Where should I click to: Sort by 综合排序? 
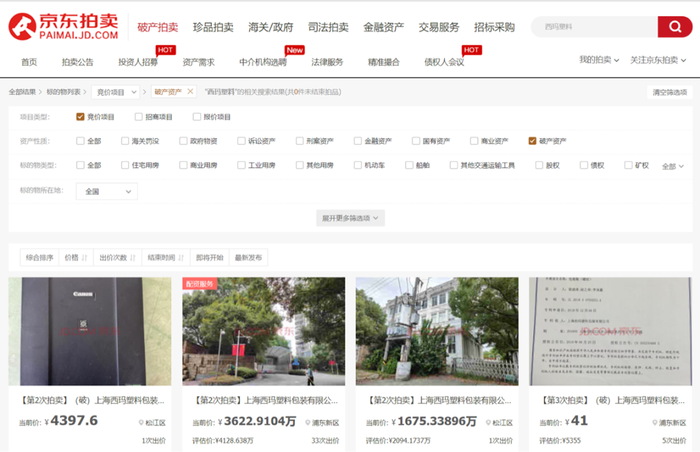pos(39,258)
